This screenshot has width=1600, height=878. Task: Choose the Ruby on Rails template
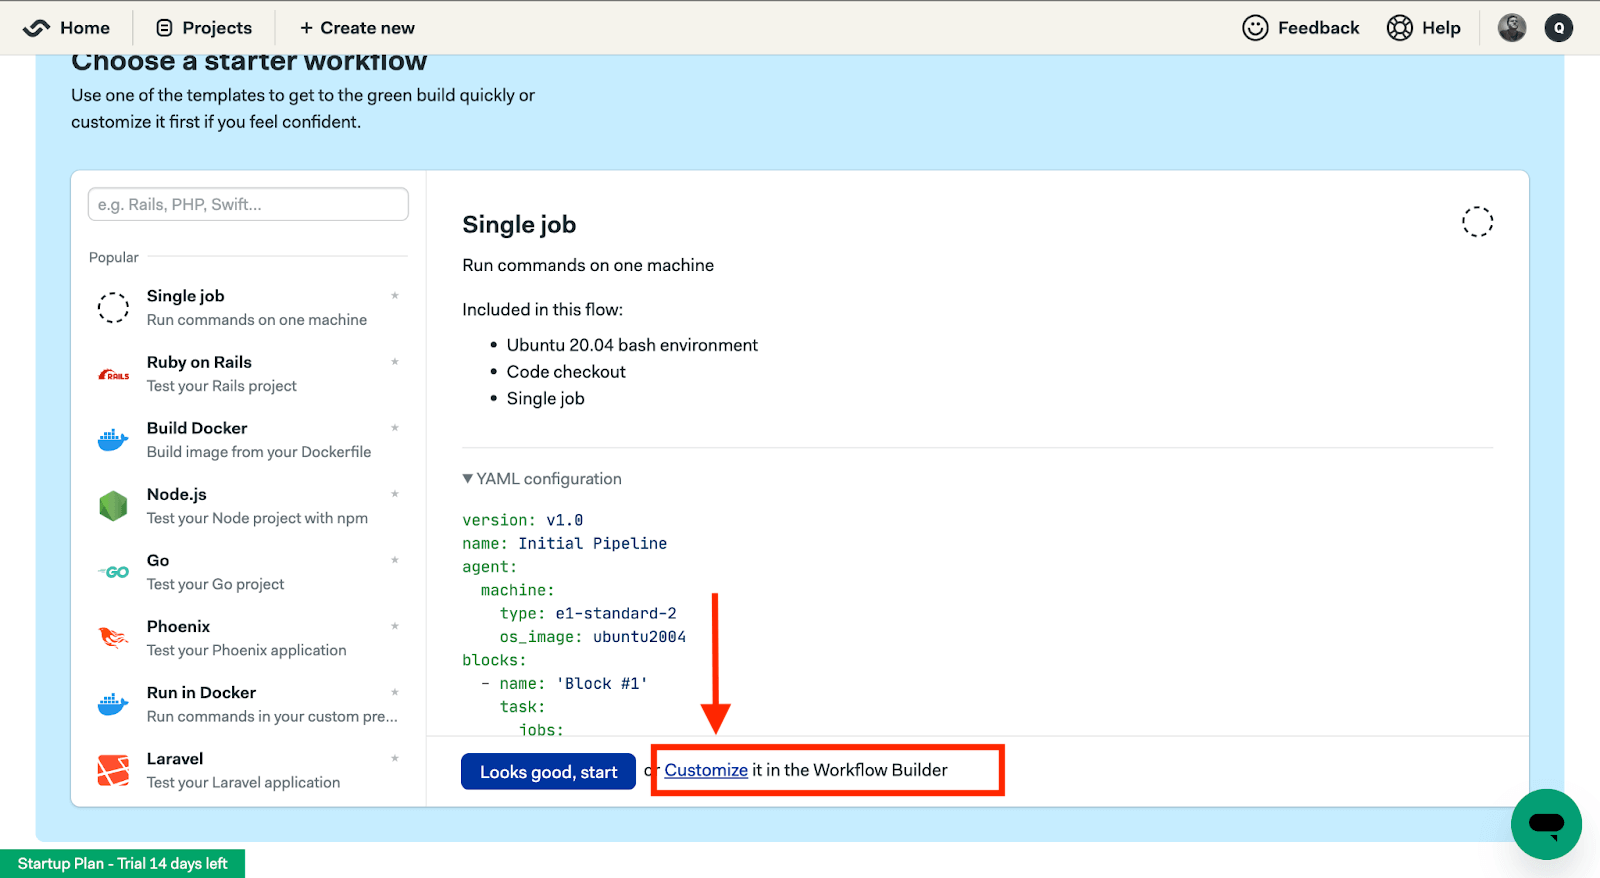pos(248,373)
